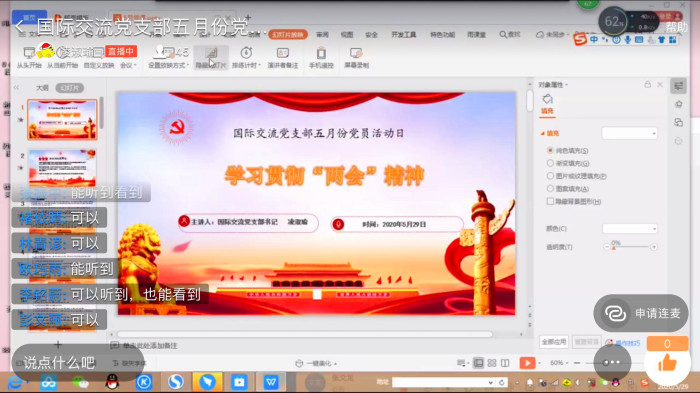Open the fill preset dropdown beside 填充
700x393 pixels.
coord(629,133)
